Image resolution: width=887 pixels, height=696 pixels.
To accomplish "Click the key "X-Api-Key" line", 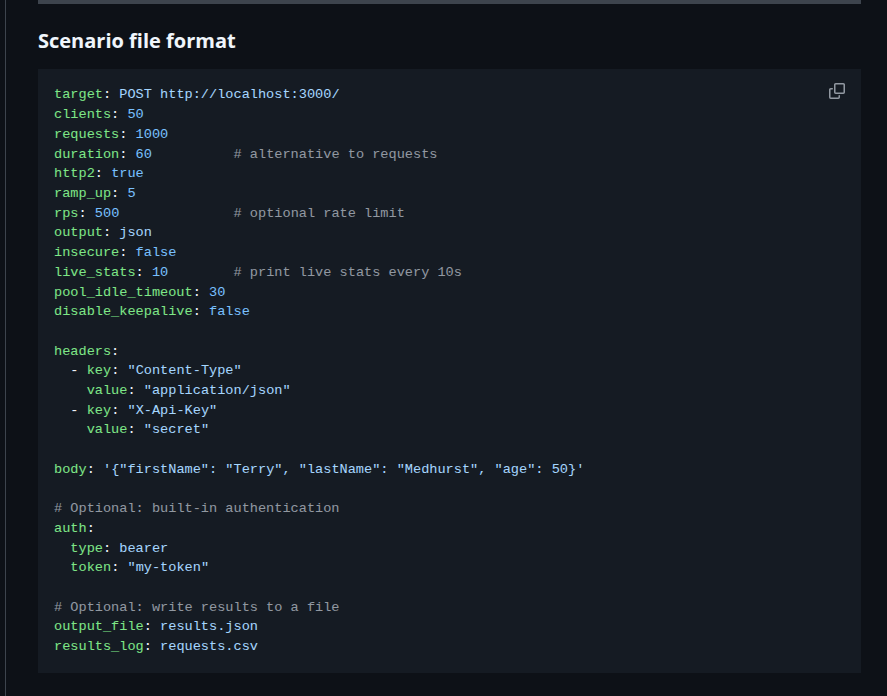I will pyautogui.click(x=144, y=410).
